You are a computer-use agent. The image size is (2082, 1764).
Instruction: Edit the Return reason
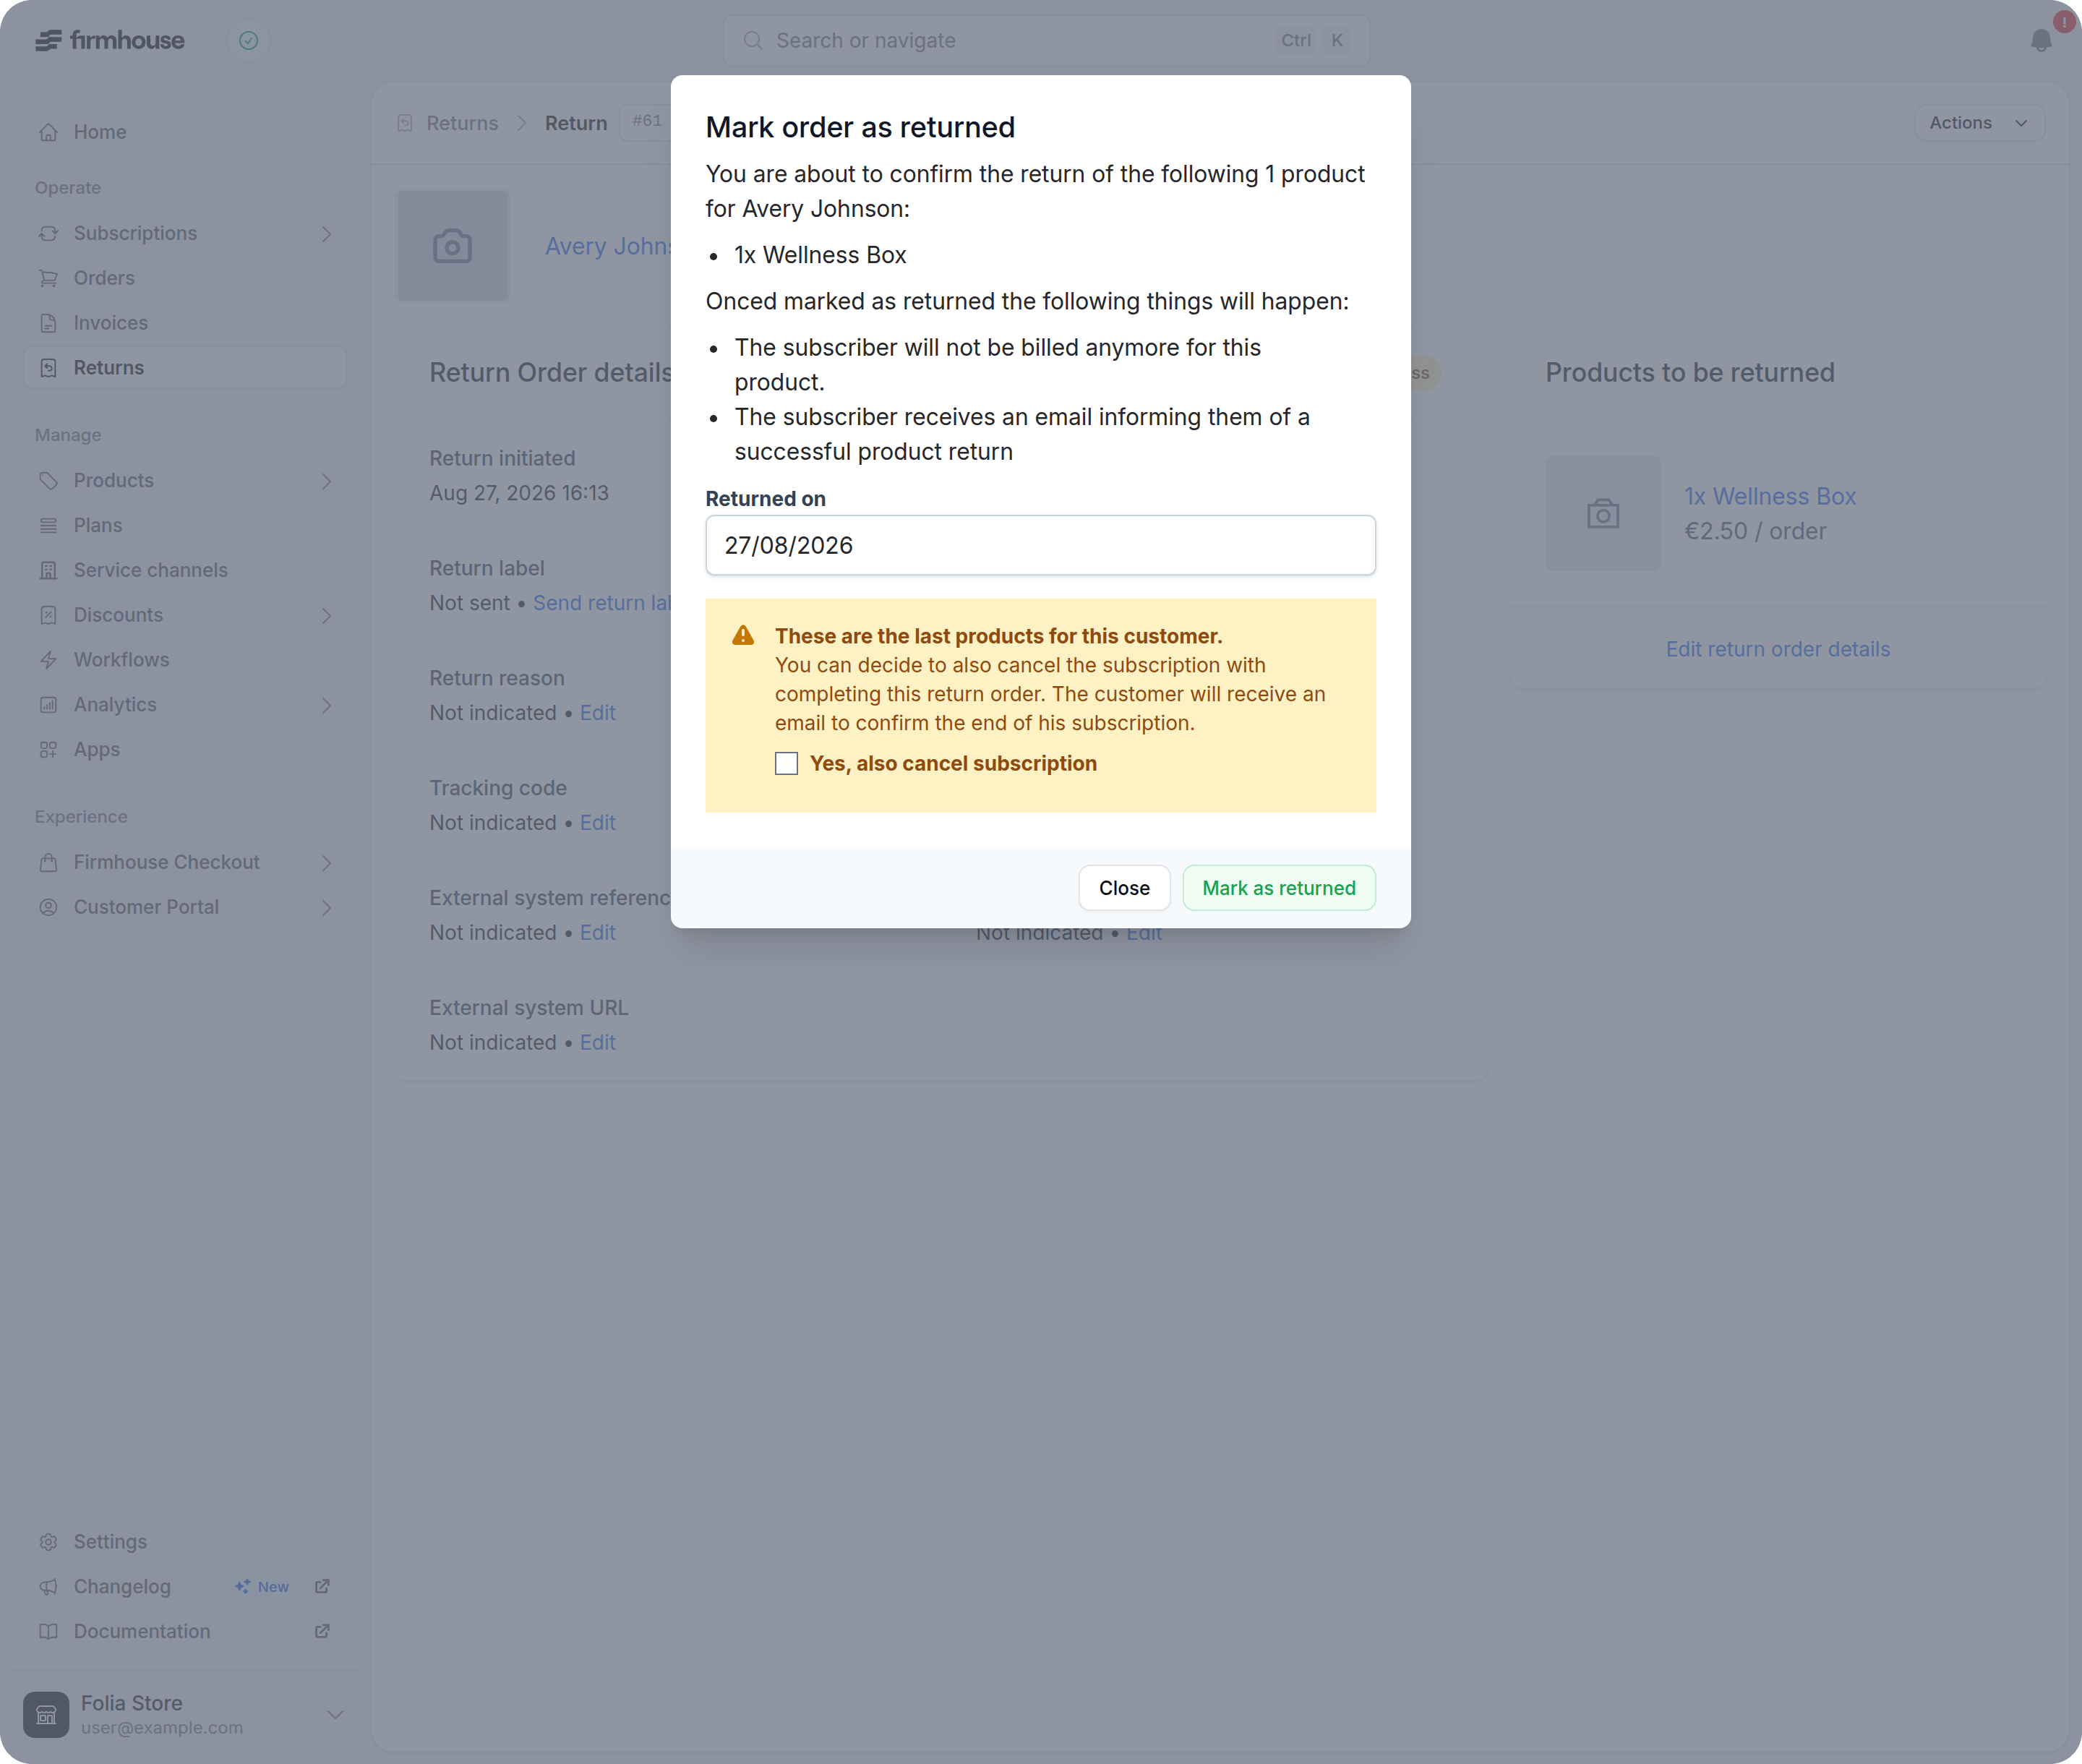[x=597, y=713]
